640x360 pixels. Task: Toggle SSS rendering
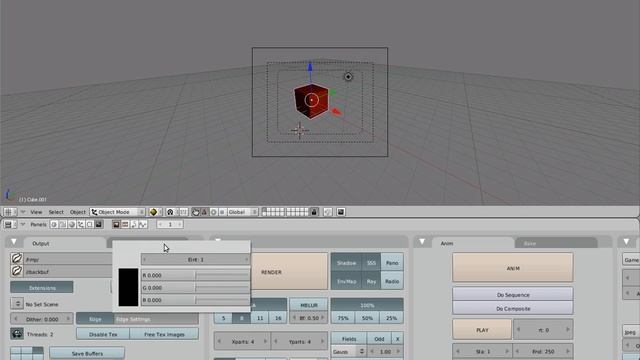pos(371,262)
